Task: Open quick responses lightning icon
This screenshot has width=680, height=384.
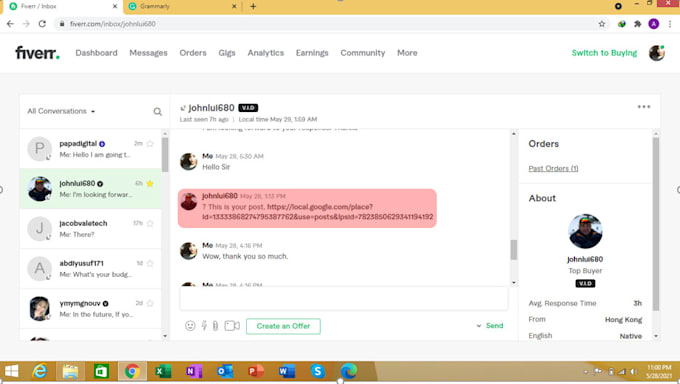Action: [204, 326]
